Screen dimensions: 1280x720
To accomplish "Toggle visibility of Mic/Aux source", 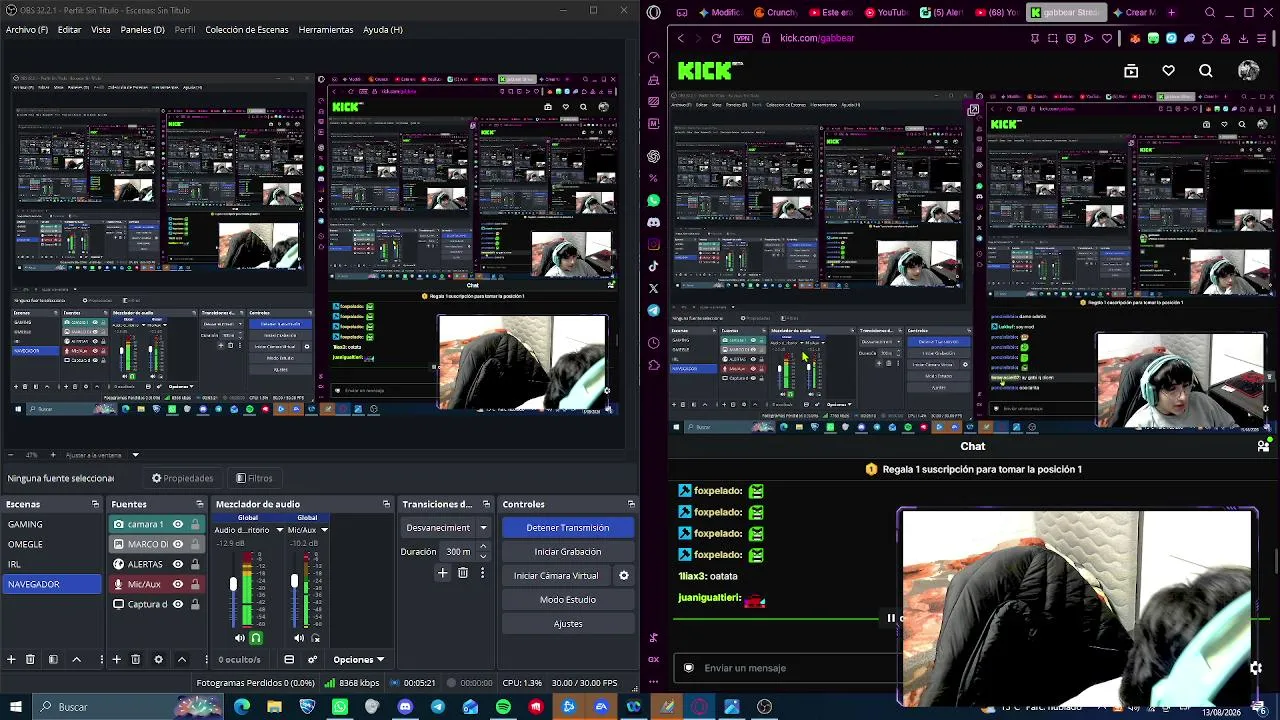I will pyautogui.click(x=178, y=584).
